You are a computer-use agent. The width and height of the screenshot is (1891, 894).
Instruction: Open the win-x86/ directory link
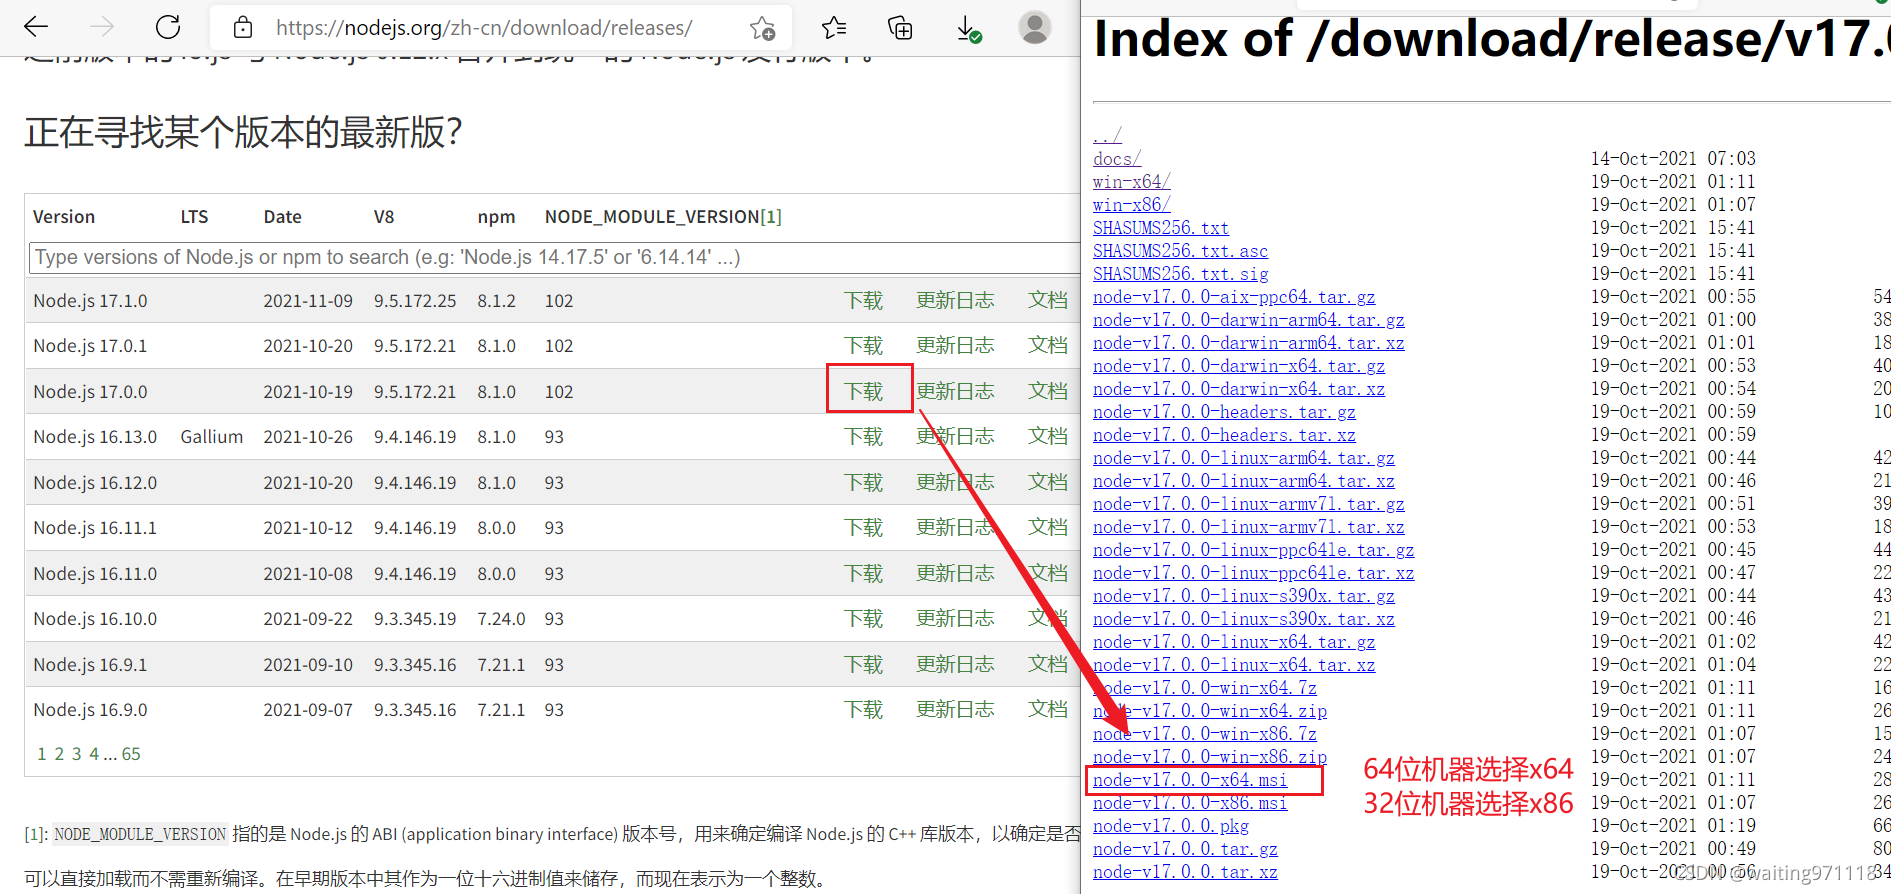click(1131, 204)
